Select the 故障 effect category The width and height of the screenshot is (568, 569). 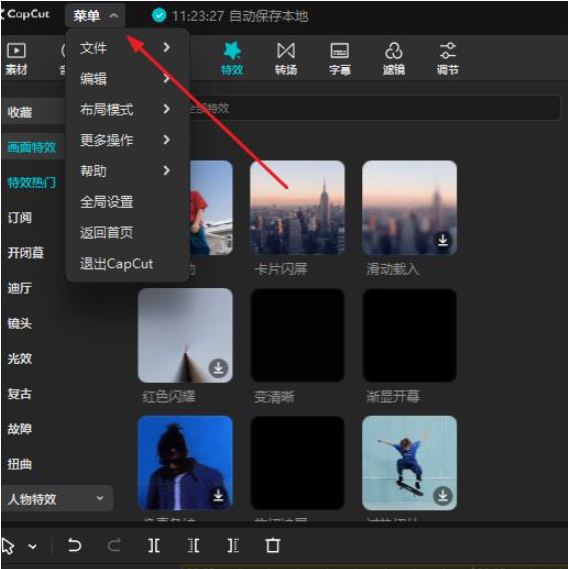[20, 429]
